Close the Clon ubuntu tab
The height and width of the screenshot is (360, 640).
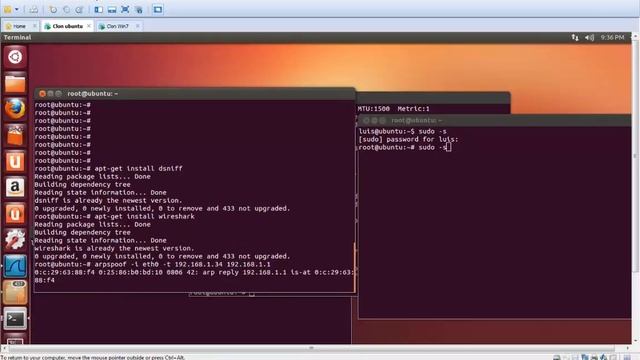[89, 26]
